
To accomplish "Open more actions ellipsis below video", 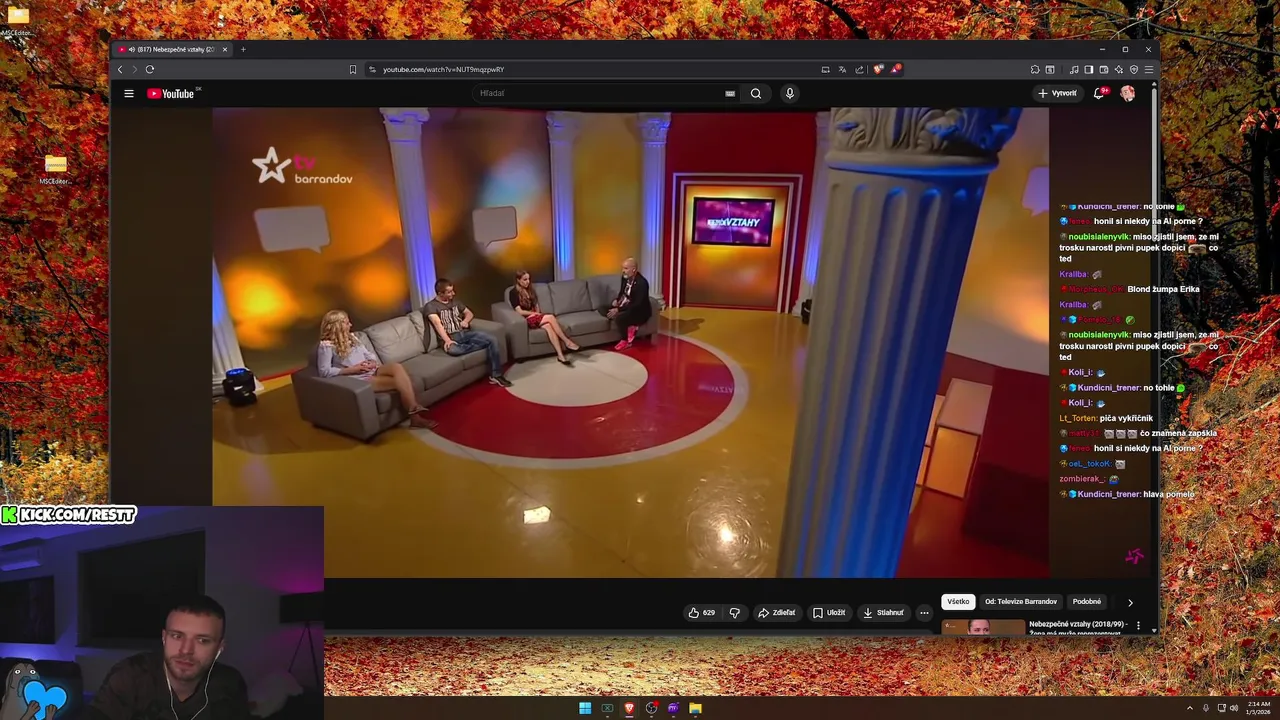I will 924,613.
